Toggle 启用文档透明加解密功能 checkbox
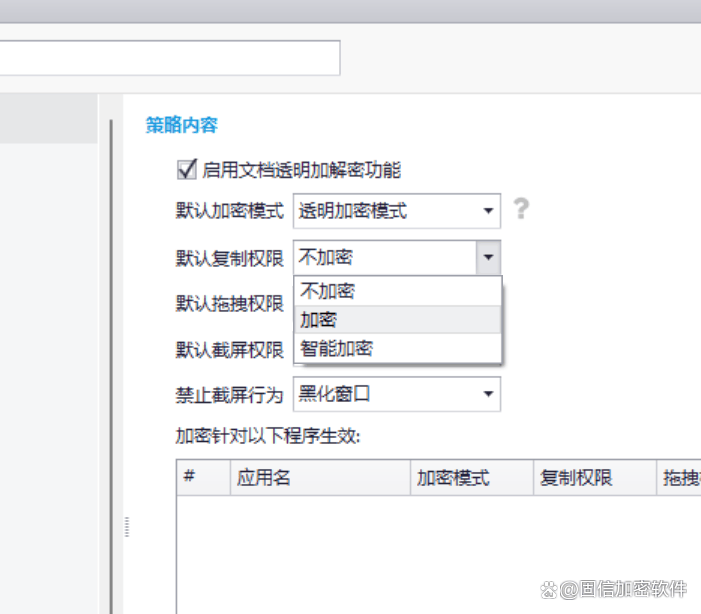Image resolution: width=701 pixels, height=614 pixels. click(185, 170)
